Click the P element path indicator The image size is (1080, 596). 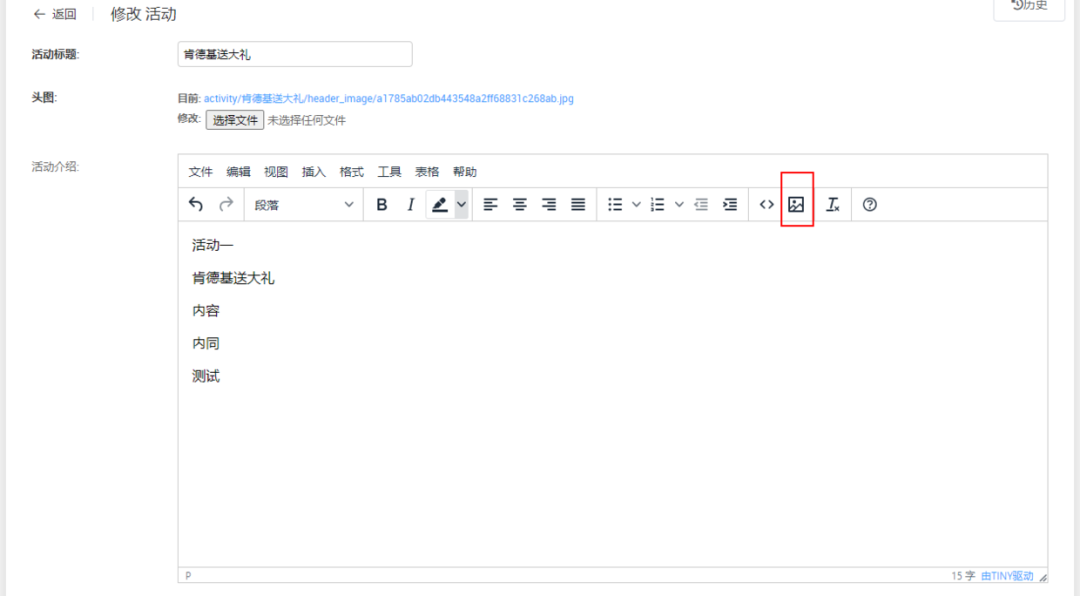pyautogui.click(x=188, y=575)
